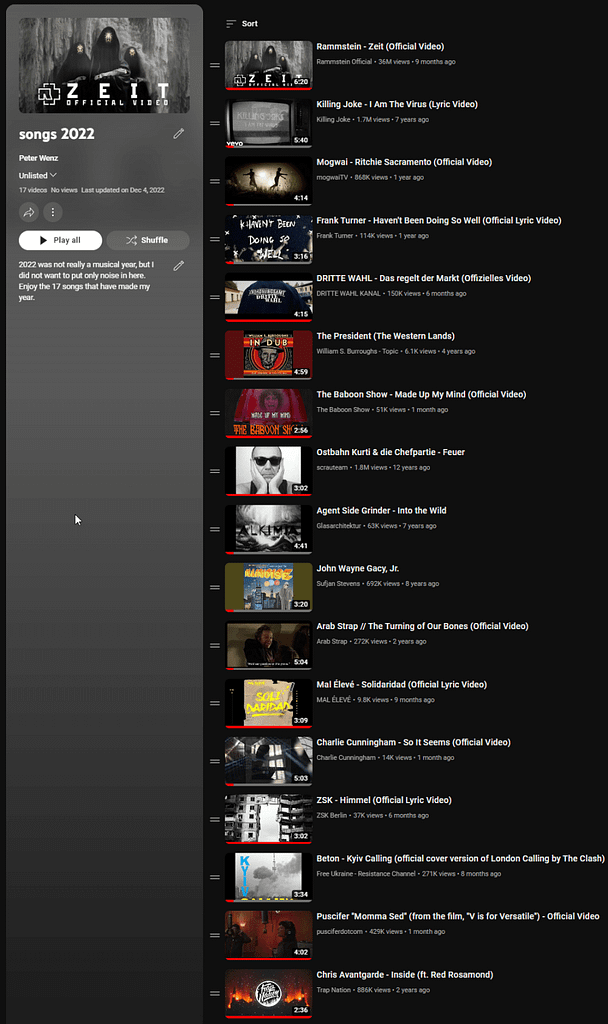This screenshot has height=1024, width=608.
Task: Open Ostbahn Kurti & die Chefpartie - Feuer title
Action: click(x=391, y=452)
